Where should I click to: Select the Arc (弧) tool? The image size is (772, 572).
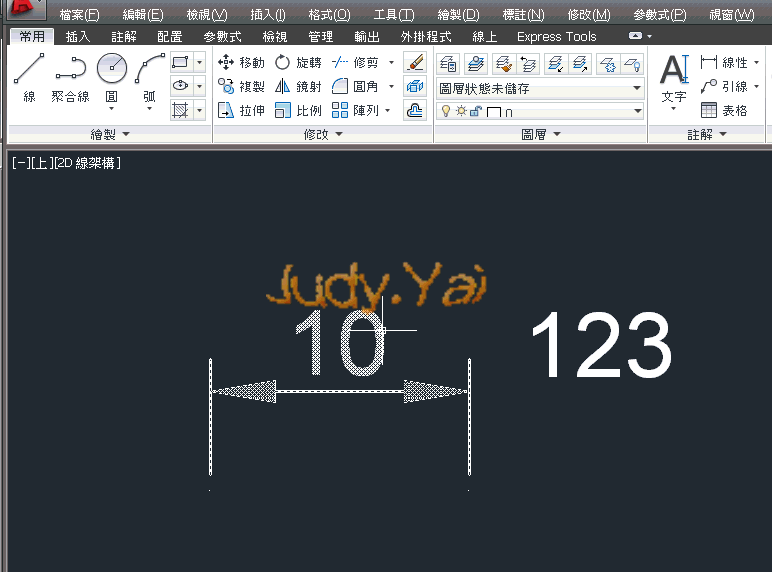click(149, 79)
